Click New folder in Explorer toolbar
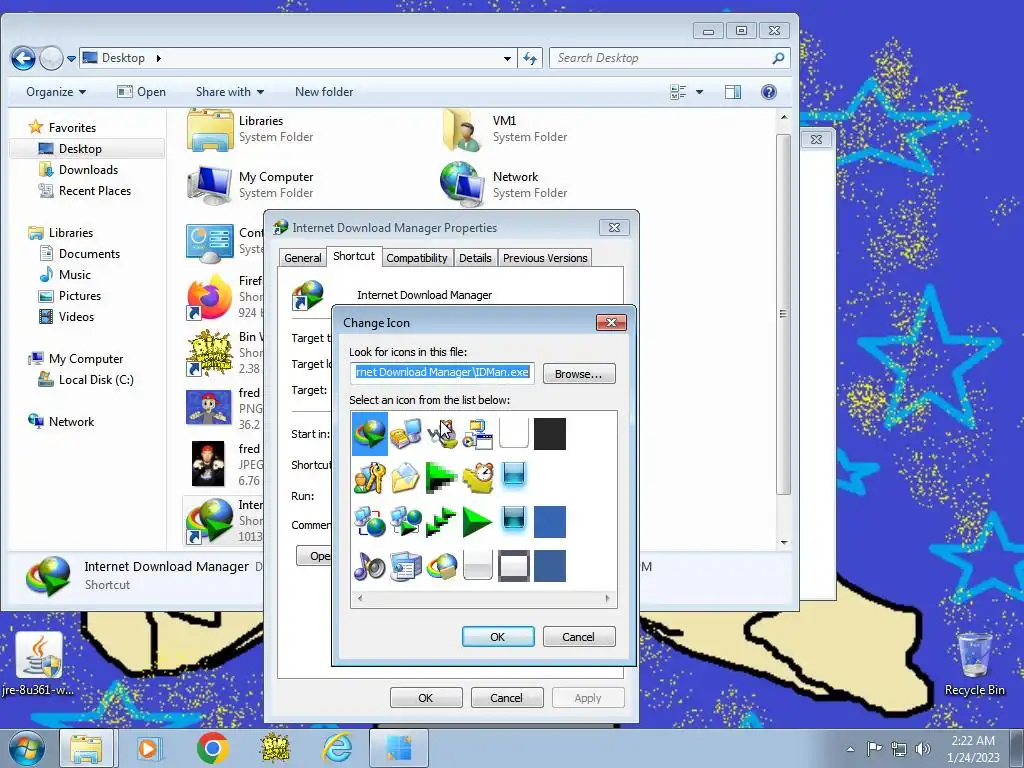 point(324,92)
